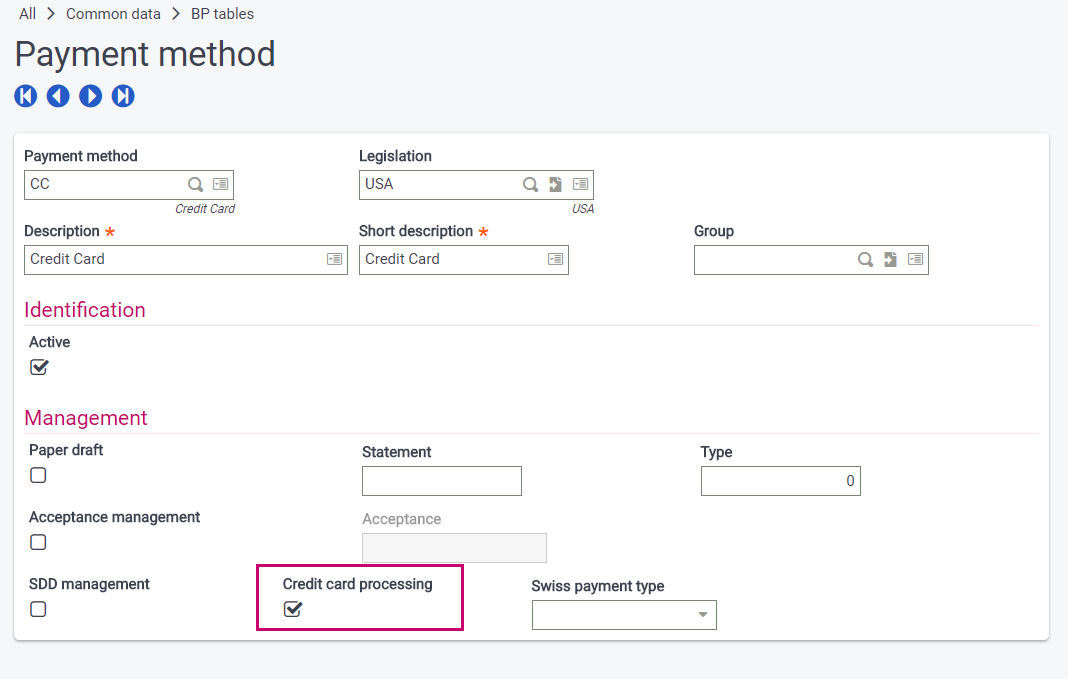Go to first record navigation icon
The image size is (1068, 679).
(26, 96)
